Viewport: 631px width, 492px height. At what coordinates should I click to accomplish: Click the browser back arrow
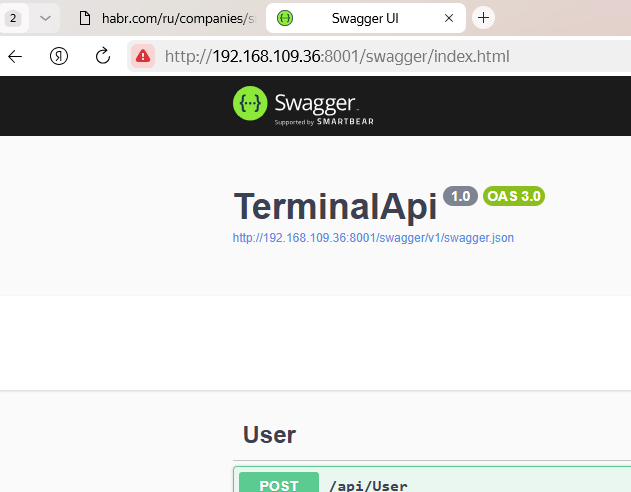[15, 56]
